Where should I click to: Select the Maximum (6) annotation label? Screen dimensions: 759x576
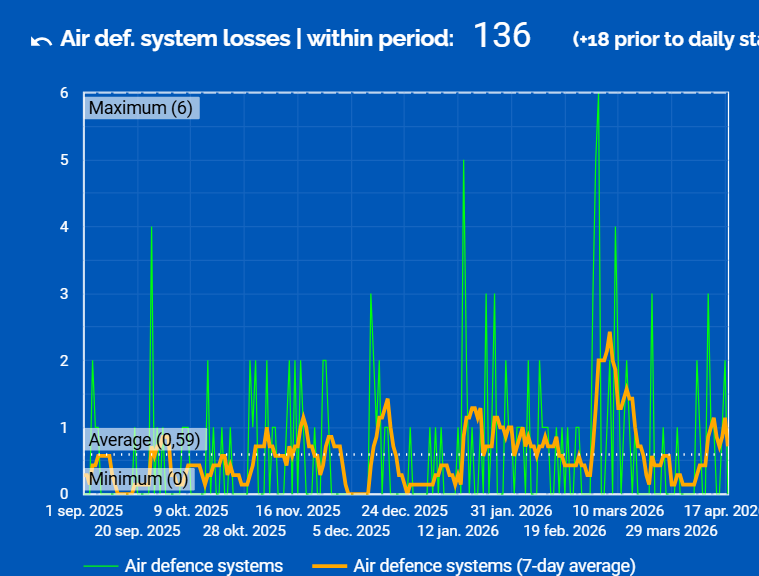click(141, 108)
